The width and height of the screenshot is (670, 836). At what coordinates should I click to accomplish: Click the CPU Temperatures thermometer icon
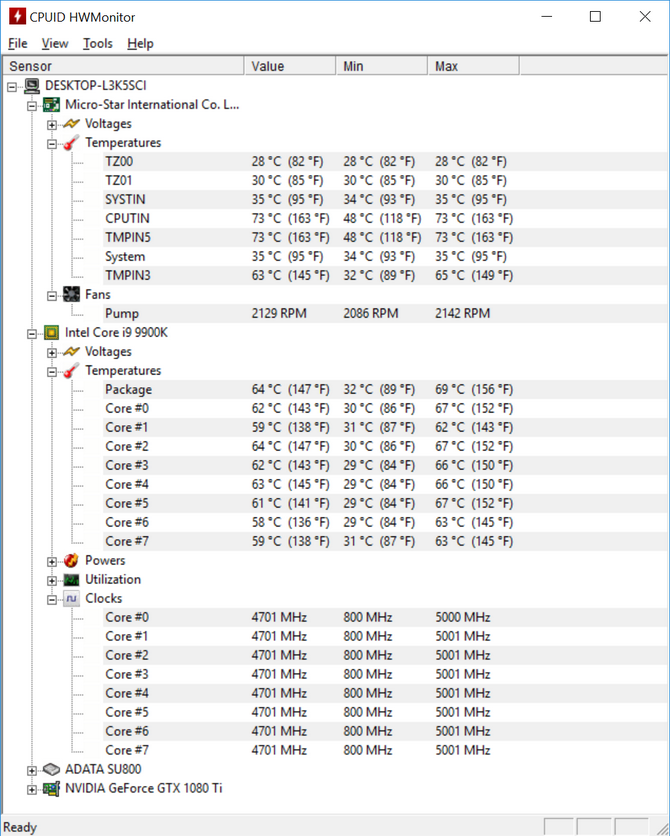click(x=71, y=371)
